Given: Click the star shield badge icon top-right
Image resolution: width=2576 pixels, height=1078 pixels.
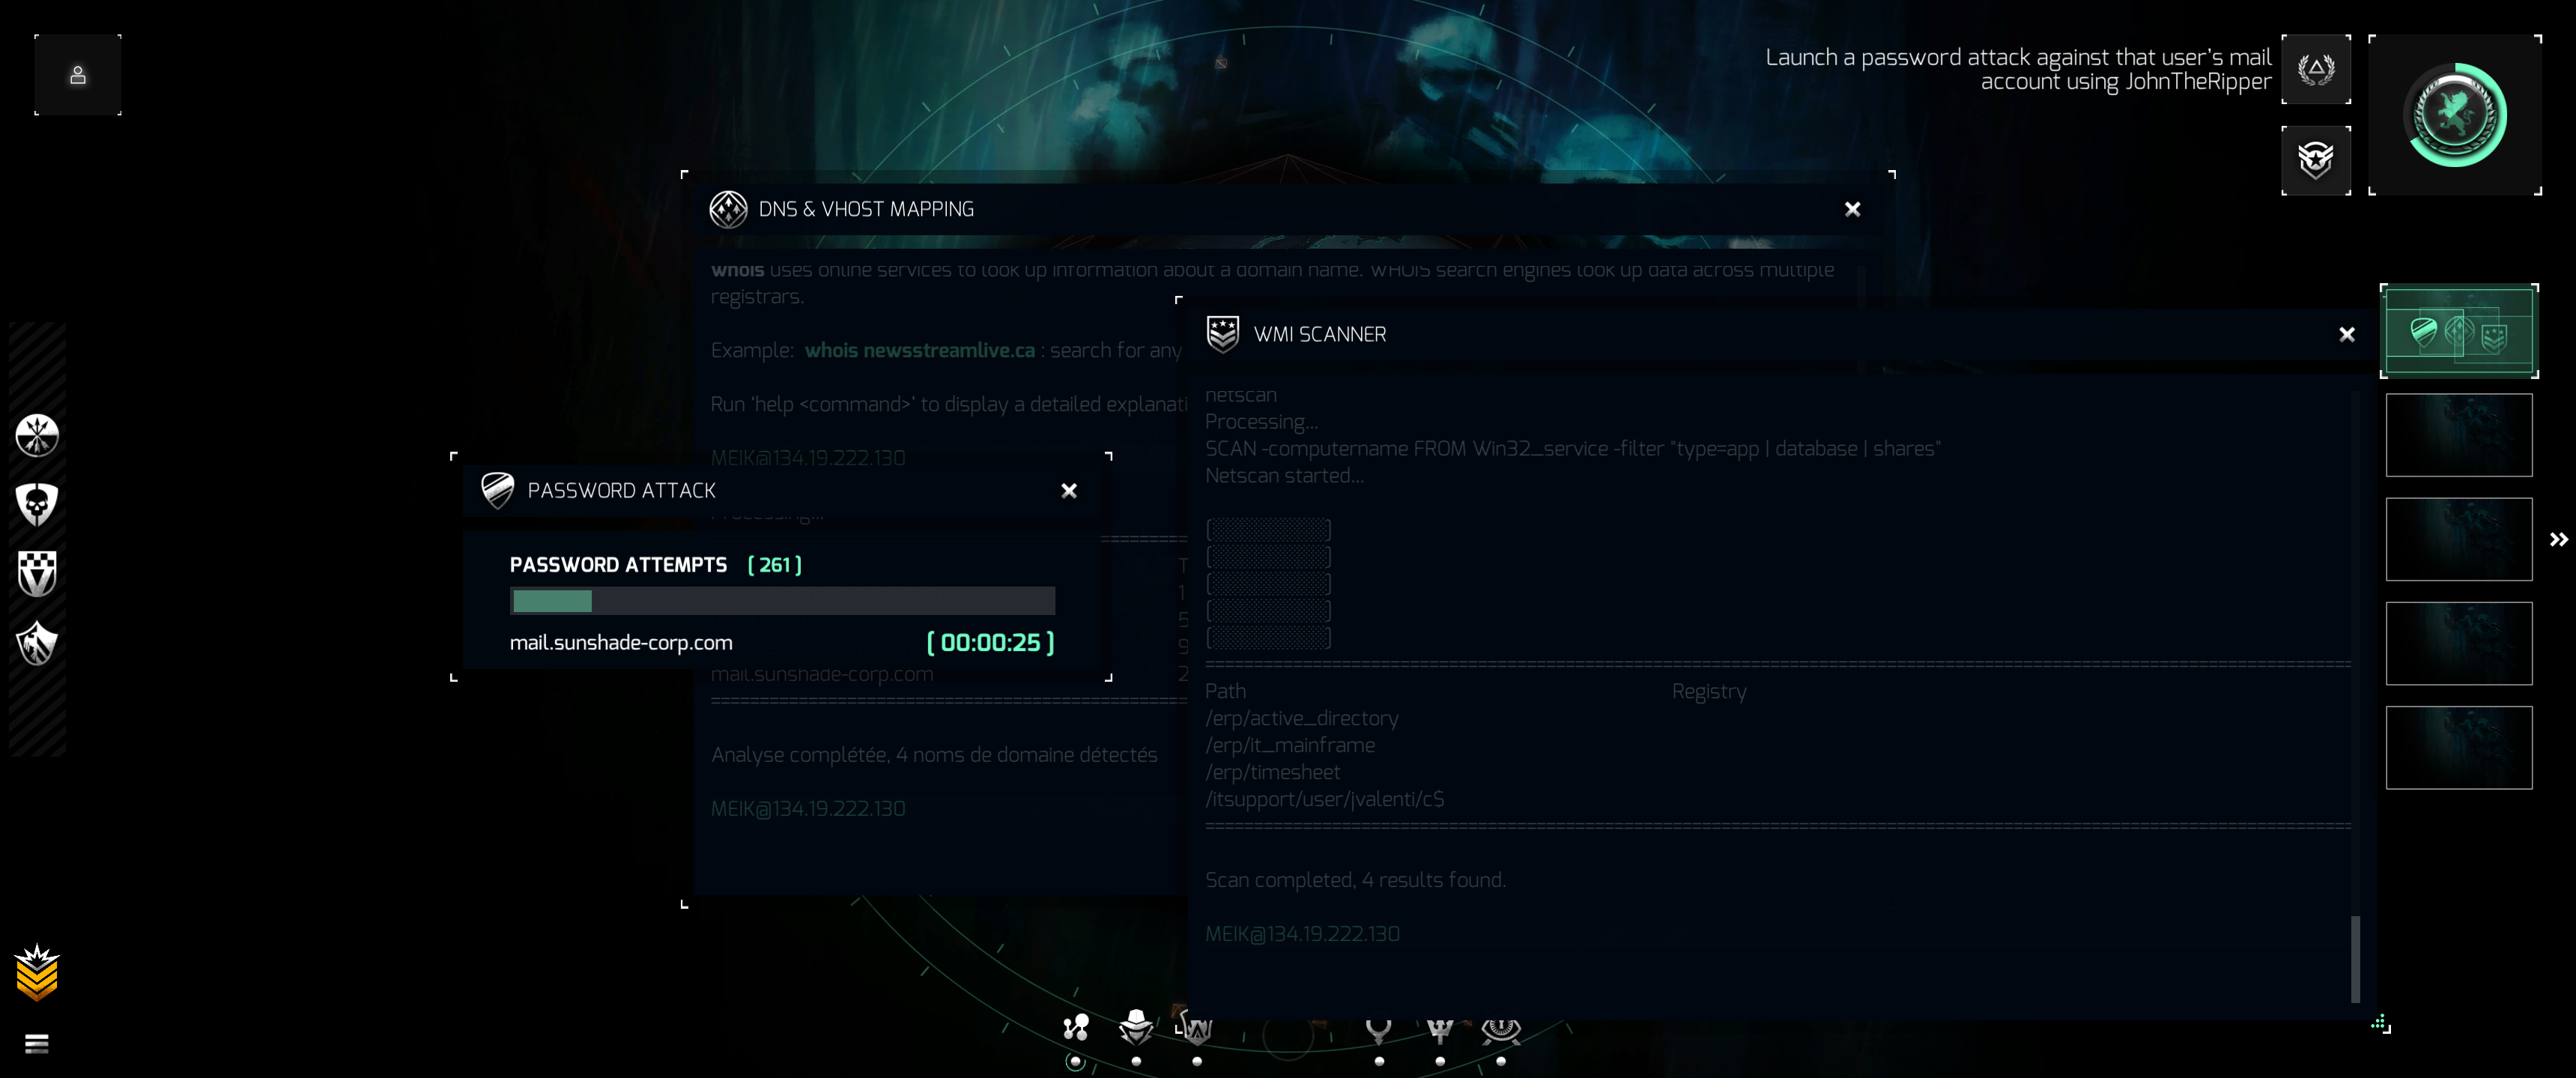Looking at the screenshot, I should (2315, 160).
